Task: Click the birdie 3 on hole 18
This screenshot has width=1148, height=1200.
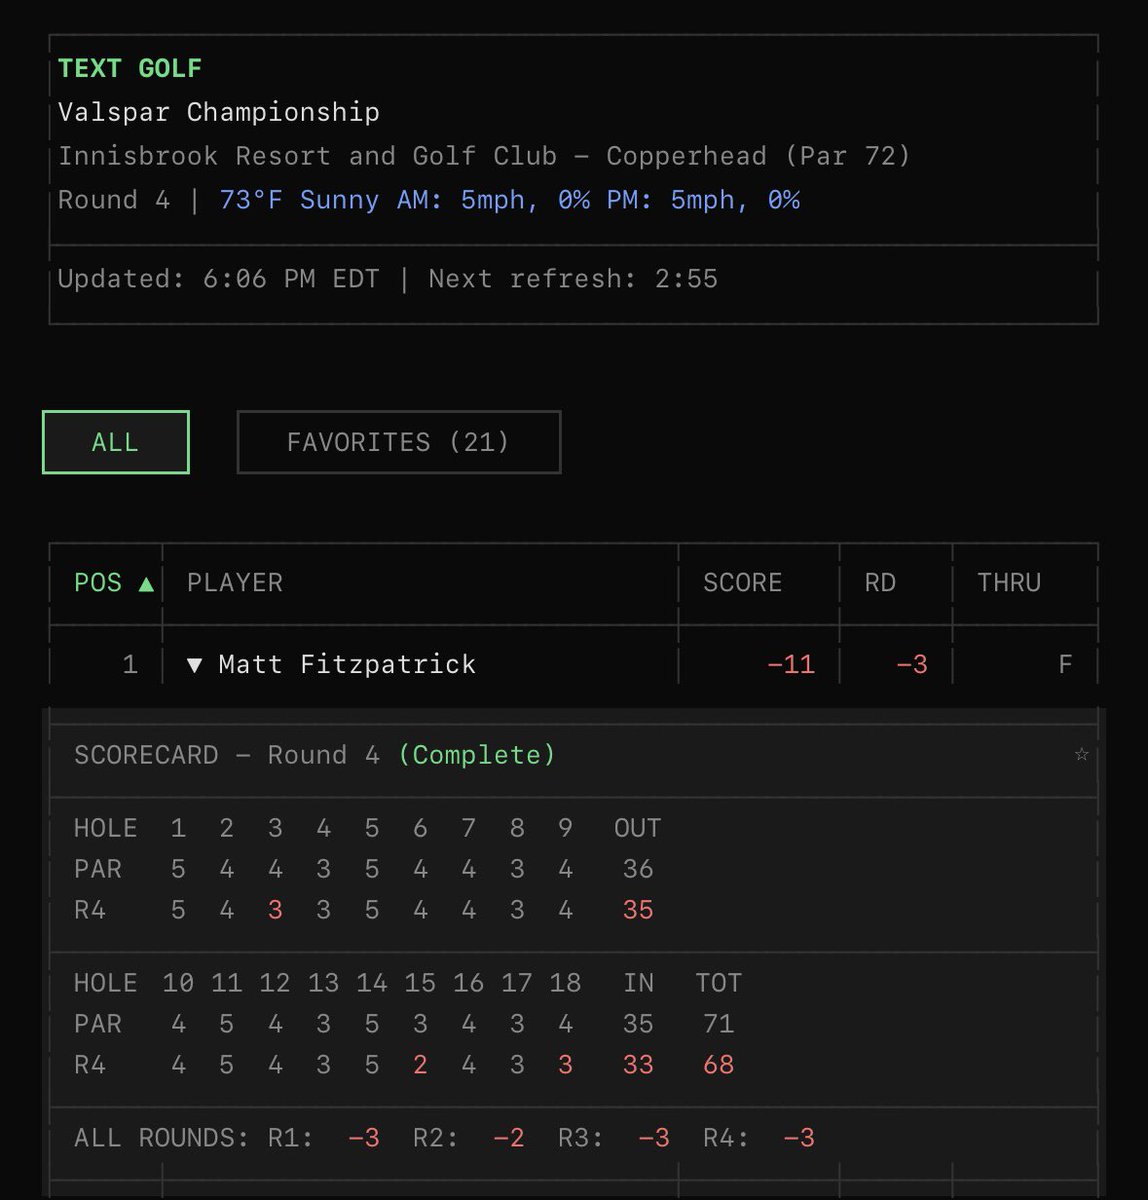Action: (565, 1065)
